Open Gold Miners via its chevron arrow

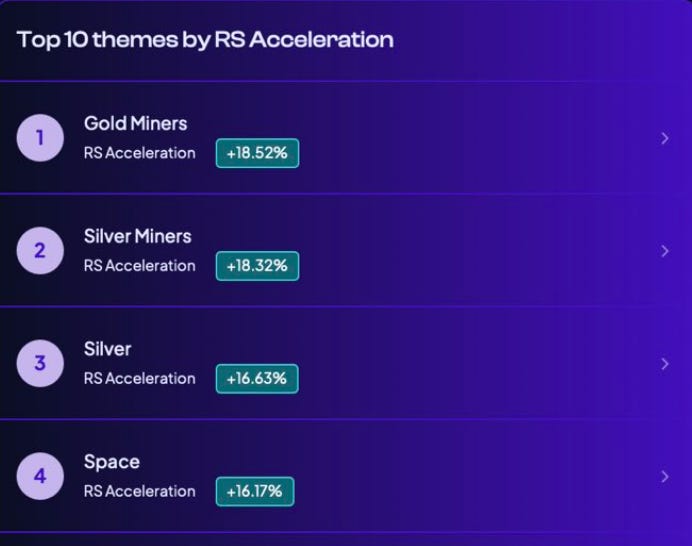click(x=665, y=138)
